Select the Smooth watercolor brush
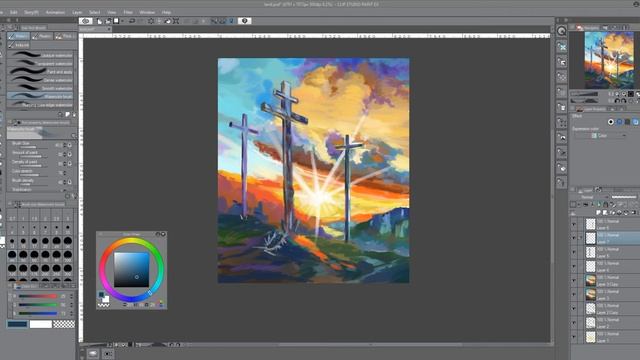 (40, 88)
